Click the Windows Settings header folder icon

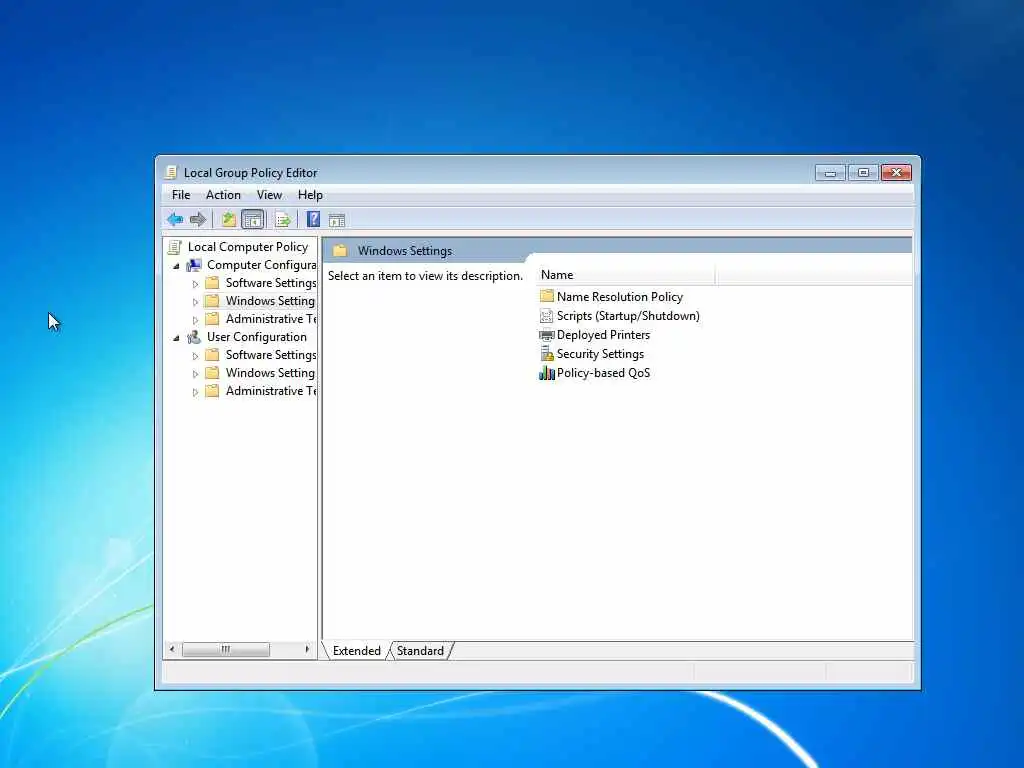point(340,251)
